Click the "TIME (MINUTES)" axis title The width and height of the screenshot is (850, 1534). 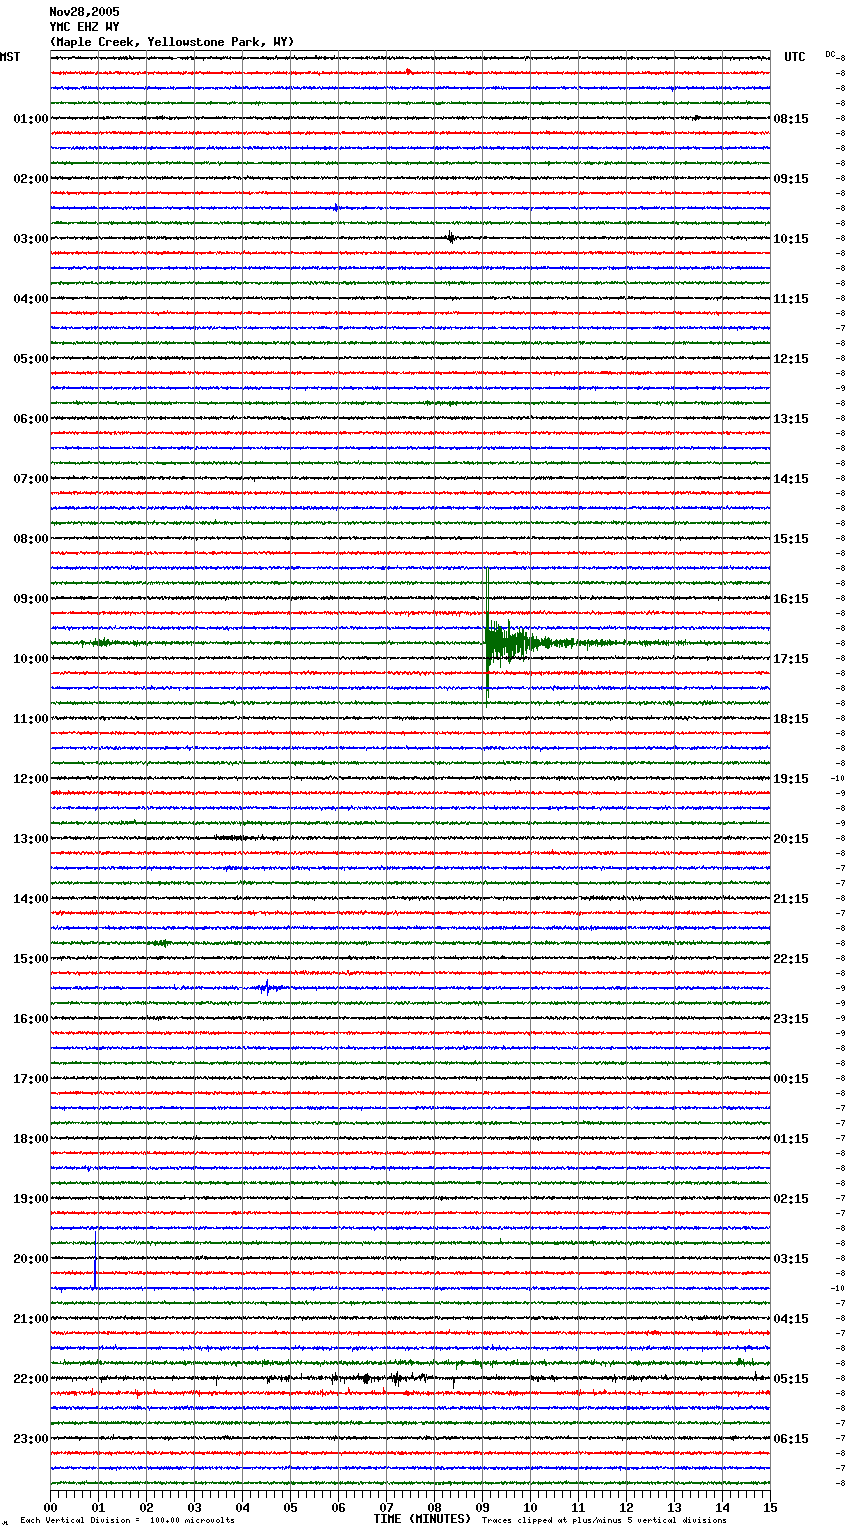coord(422,1519)
